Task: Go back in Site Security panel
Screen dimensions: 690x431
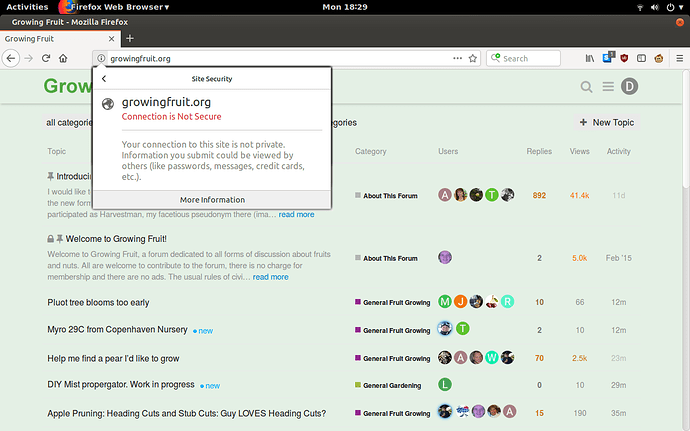Action: pos(104,79)
